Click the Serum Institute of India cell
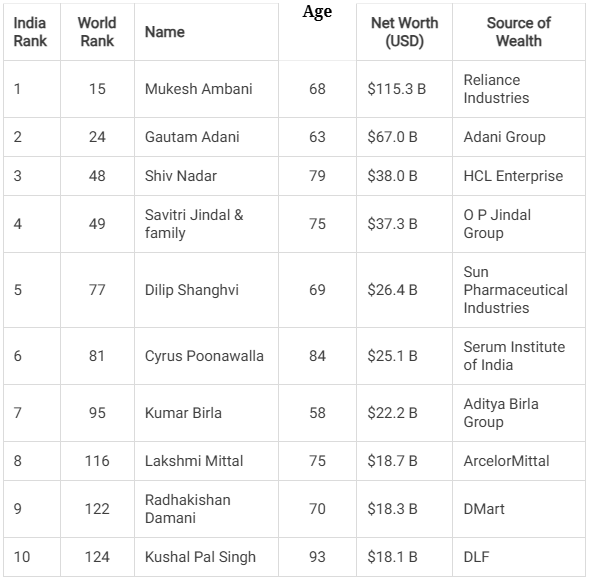The width and height of the screenshot is (589, 581). click(x=519, y=356)
